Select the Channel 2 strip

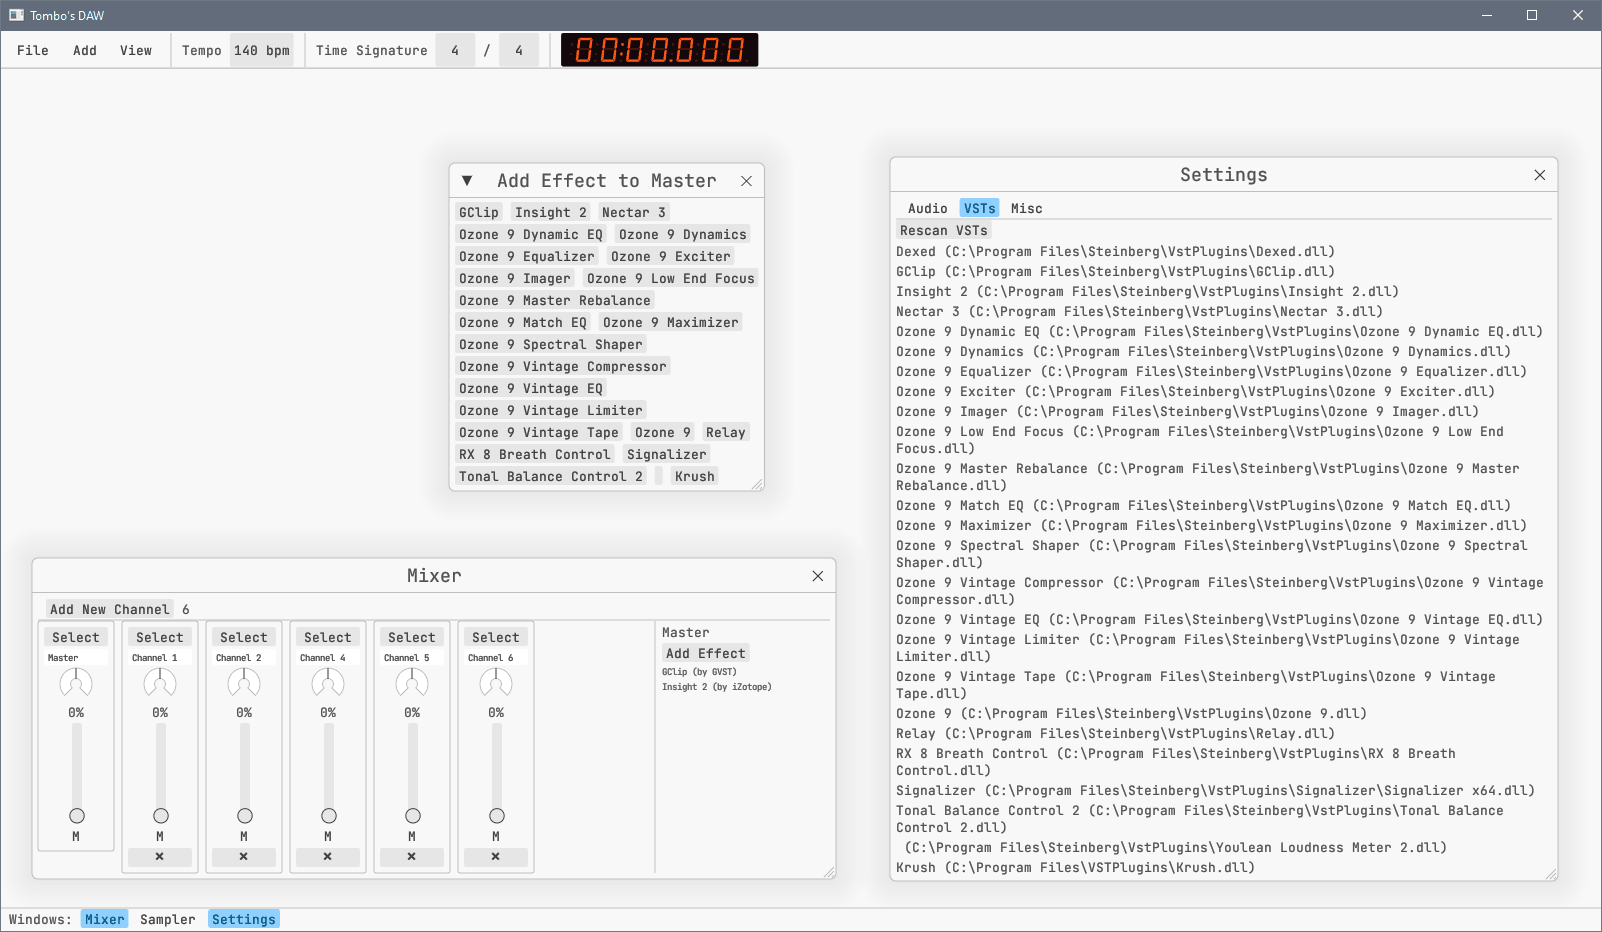point(244,638)
